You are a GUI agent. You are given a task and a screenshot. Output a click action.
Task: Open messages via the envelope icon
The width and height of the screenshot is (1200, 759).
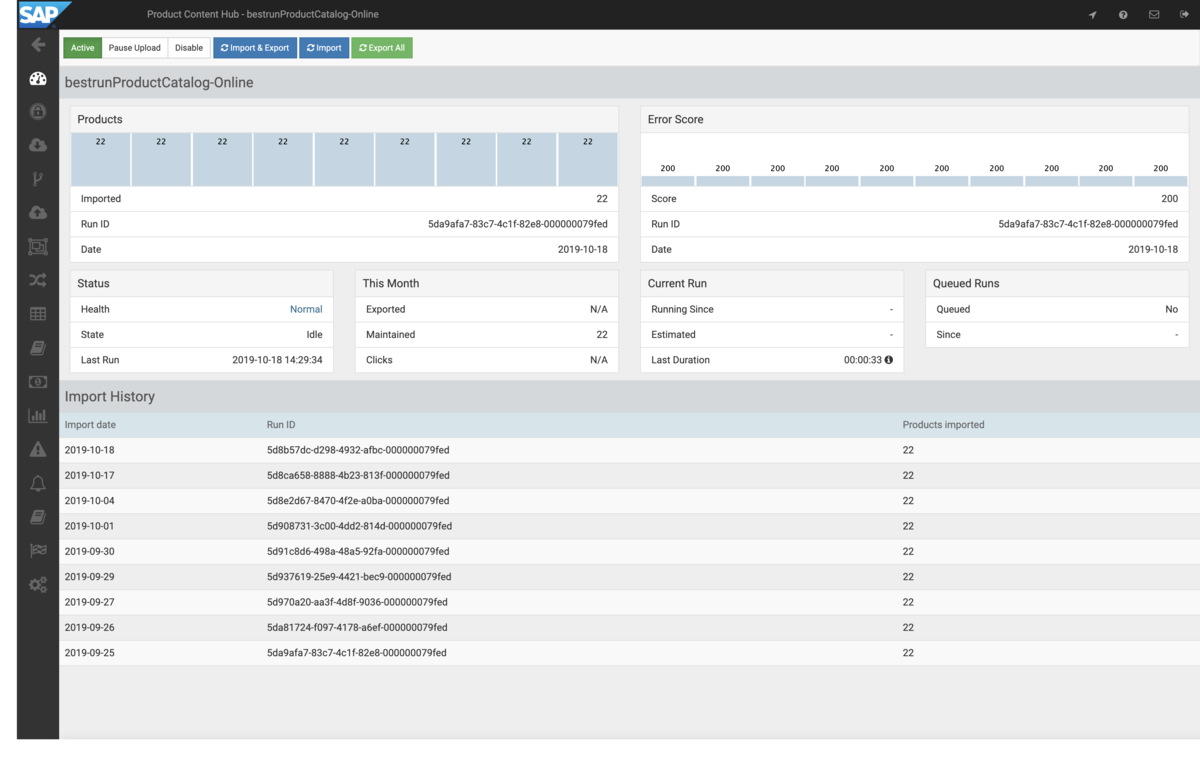click(x=1152, y=14)
